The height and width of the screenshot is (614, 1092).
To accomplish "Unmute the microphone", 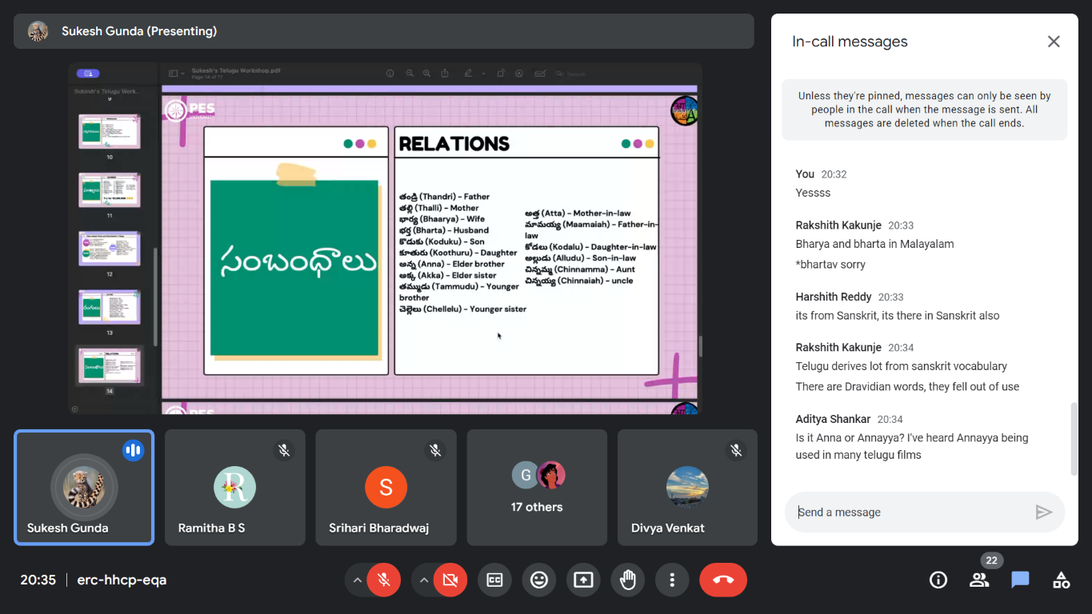I will [x=384, y=580].
